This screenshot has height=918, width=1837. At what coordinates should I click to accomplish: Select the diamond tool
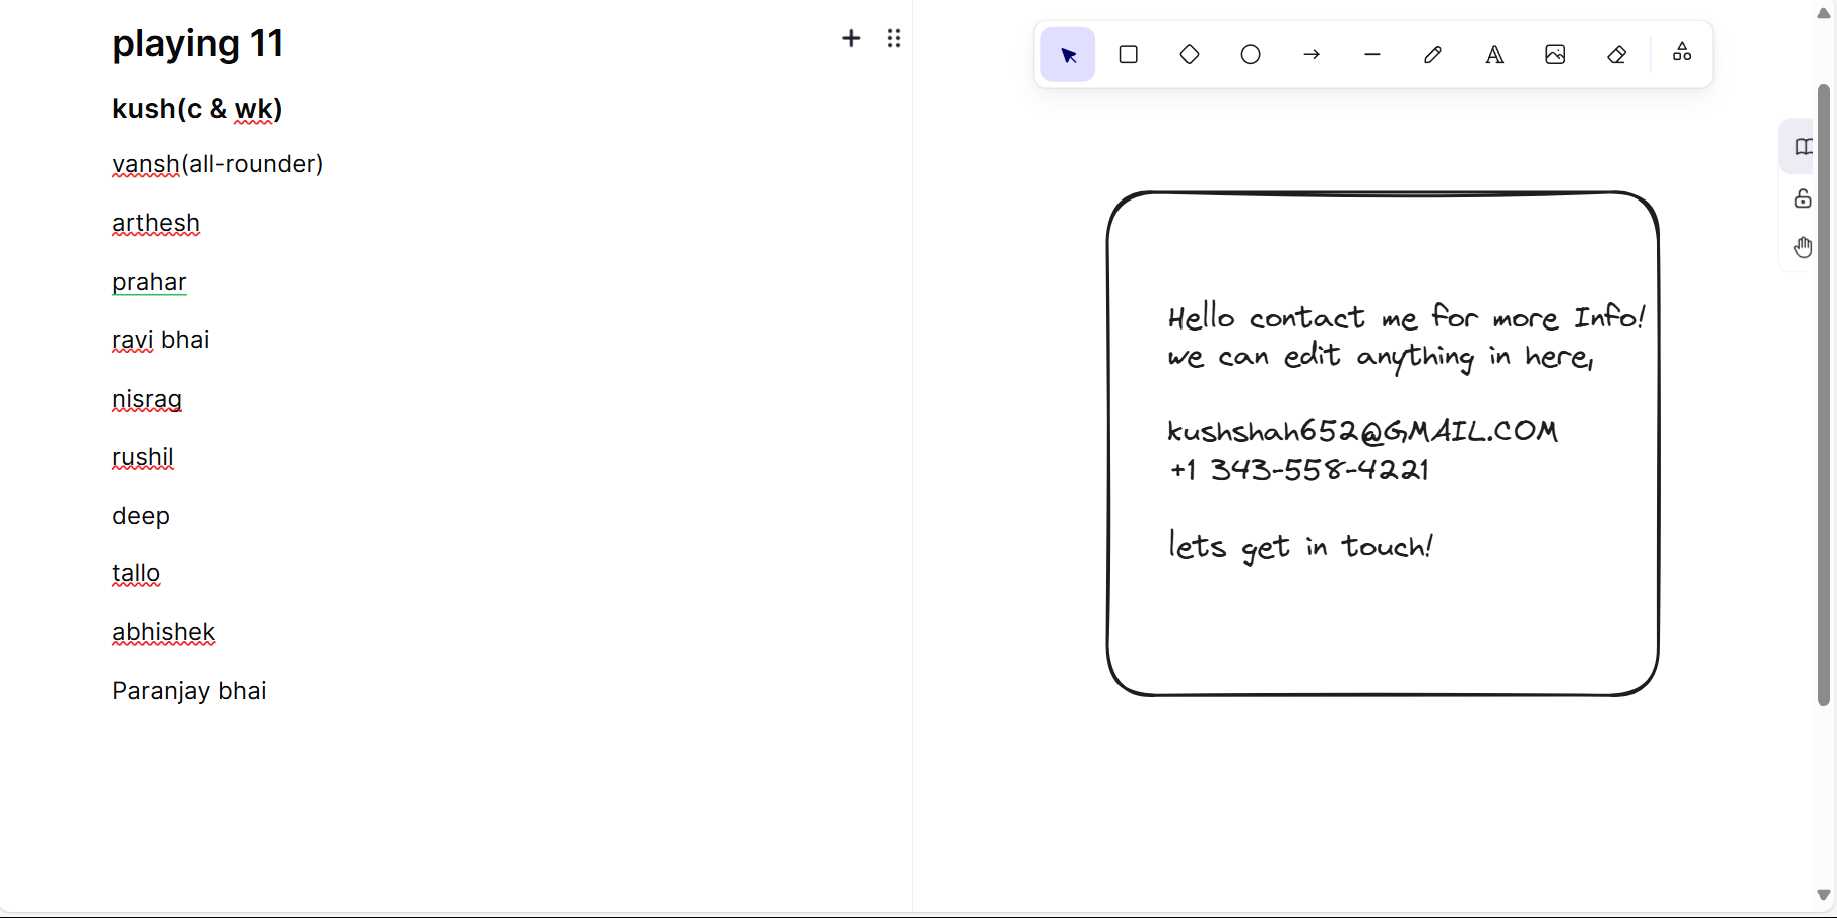1189,54
